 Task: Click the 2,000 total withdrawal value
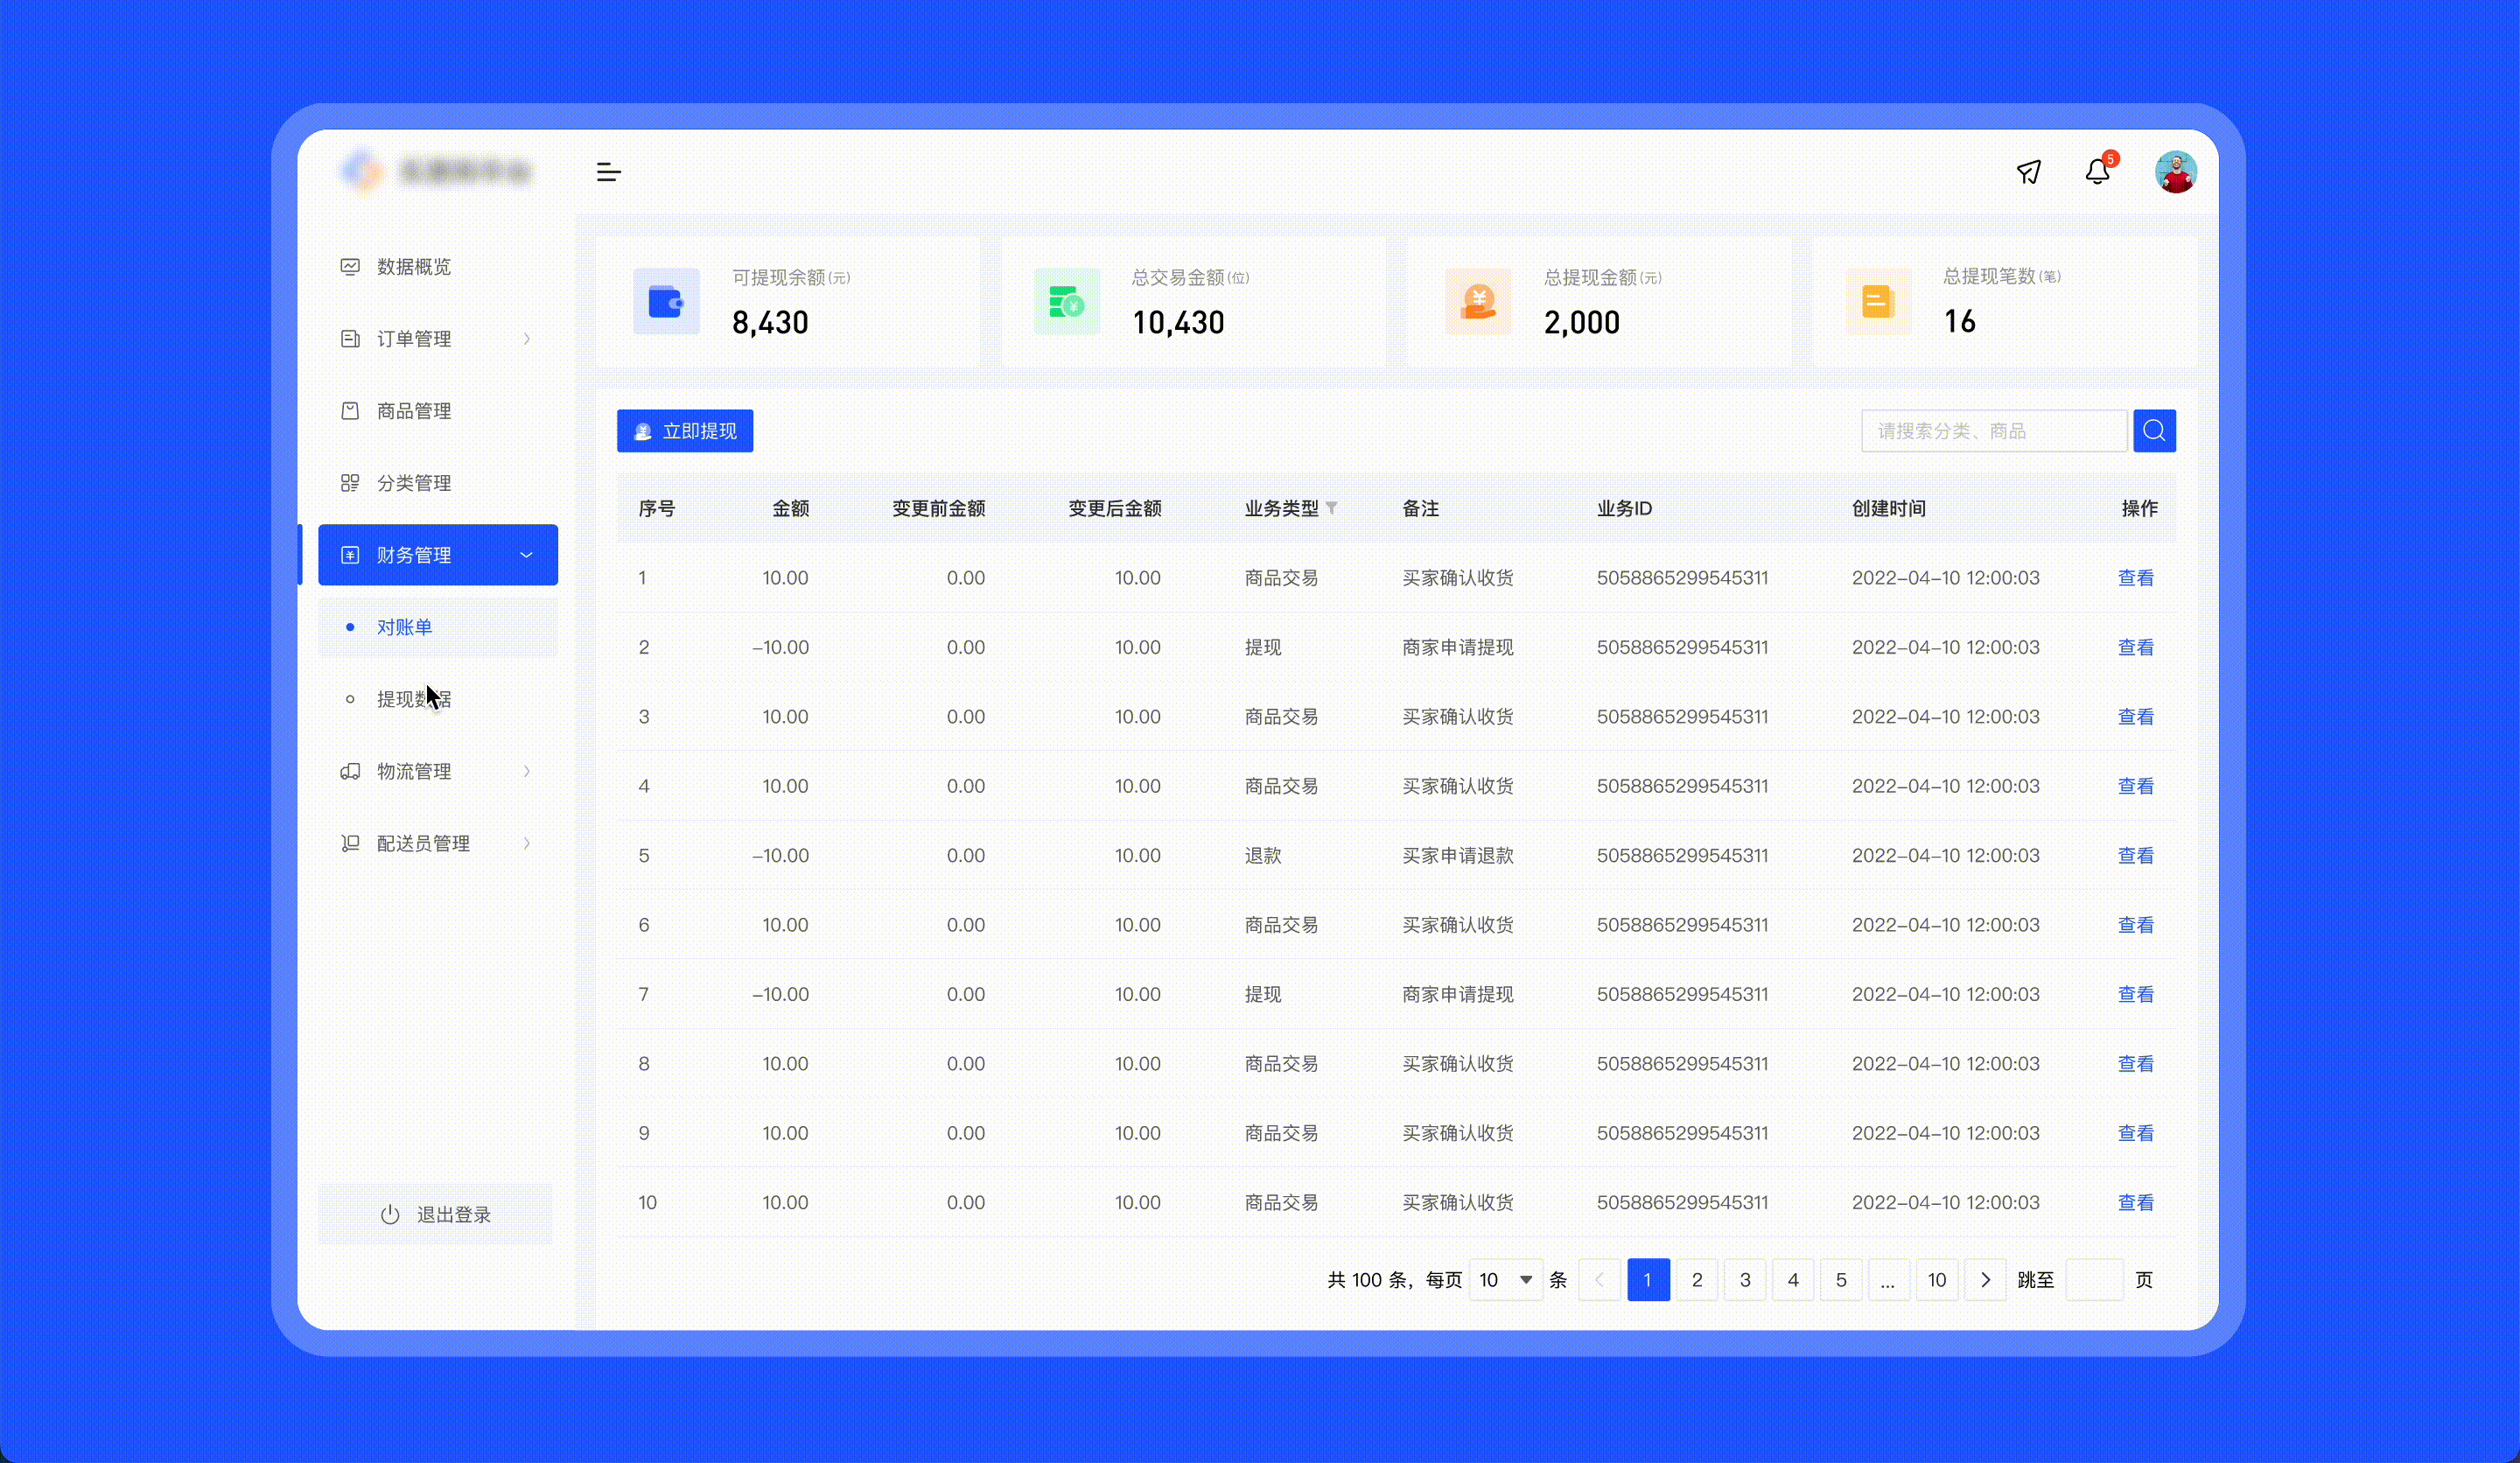[x=1582, y=322]
